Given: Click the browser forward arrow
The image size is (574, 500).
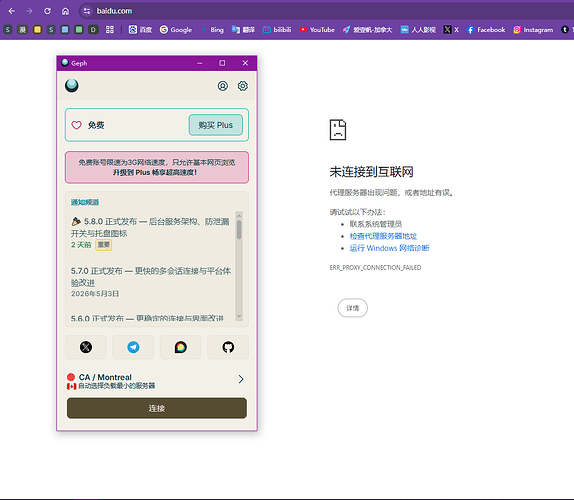Looking at the screenshot, I should pos(29,11).
